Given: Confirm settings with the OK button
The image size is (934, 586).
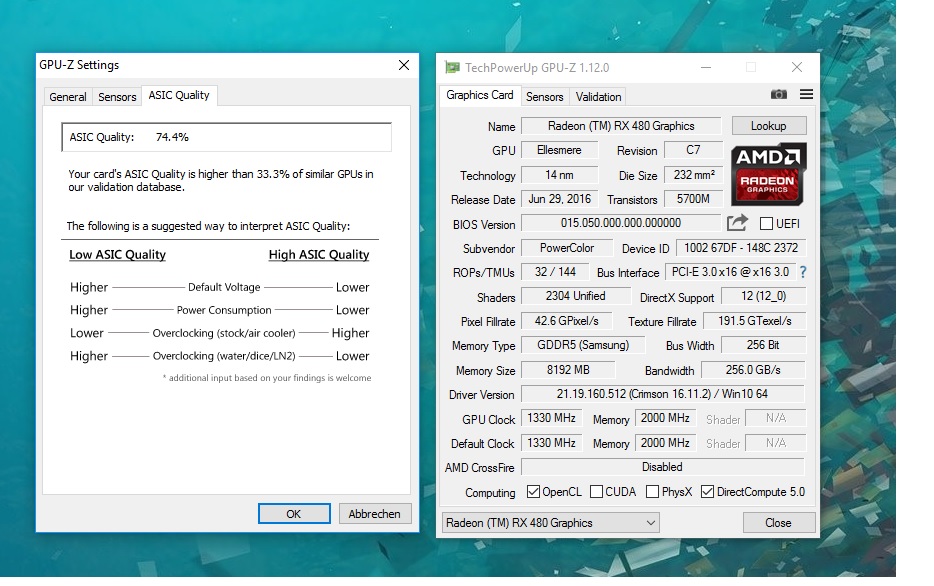Looking at the screenshot, I should tap(294, 513).
